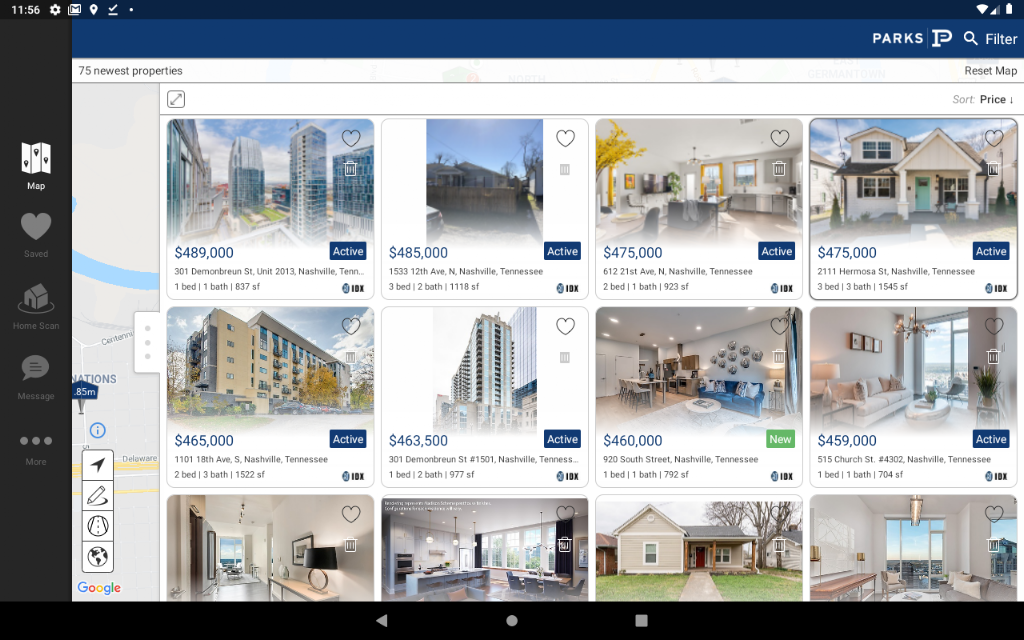Trash the 612 21st Ave listing

click(779, 168)
